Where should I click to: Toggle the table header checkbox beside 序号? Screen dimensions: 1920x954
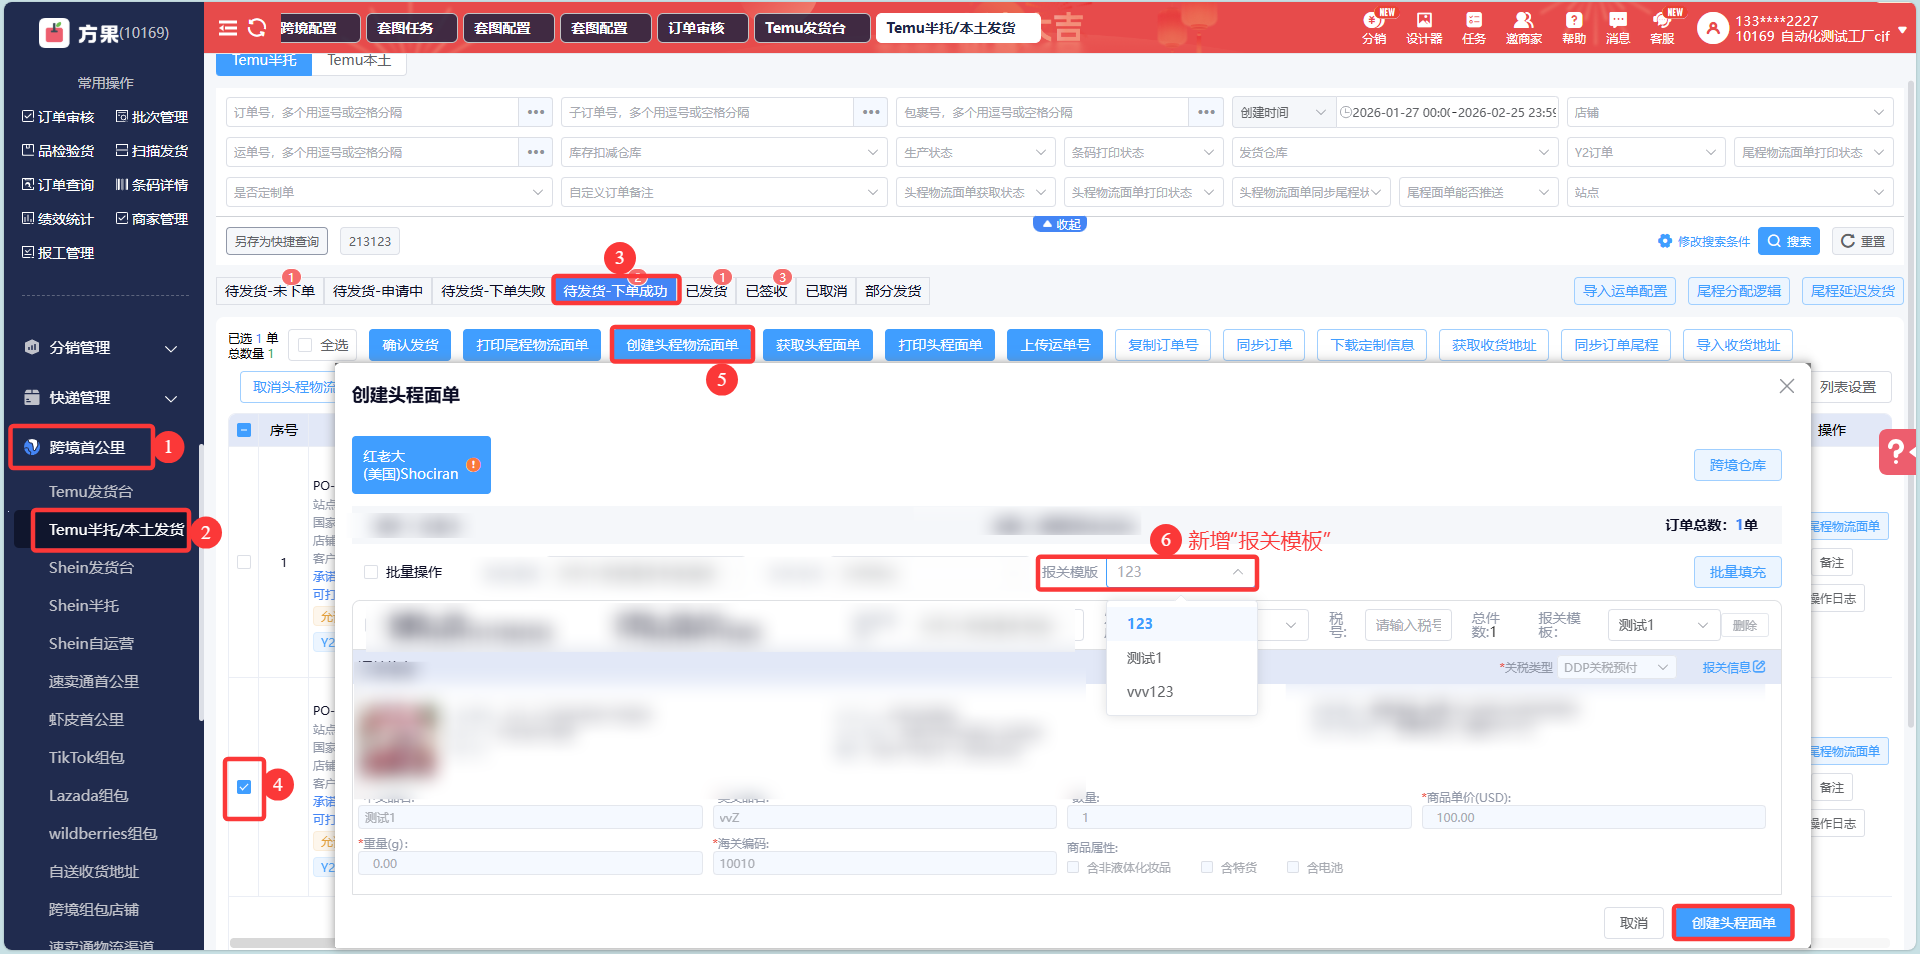244,430
